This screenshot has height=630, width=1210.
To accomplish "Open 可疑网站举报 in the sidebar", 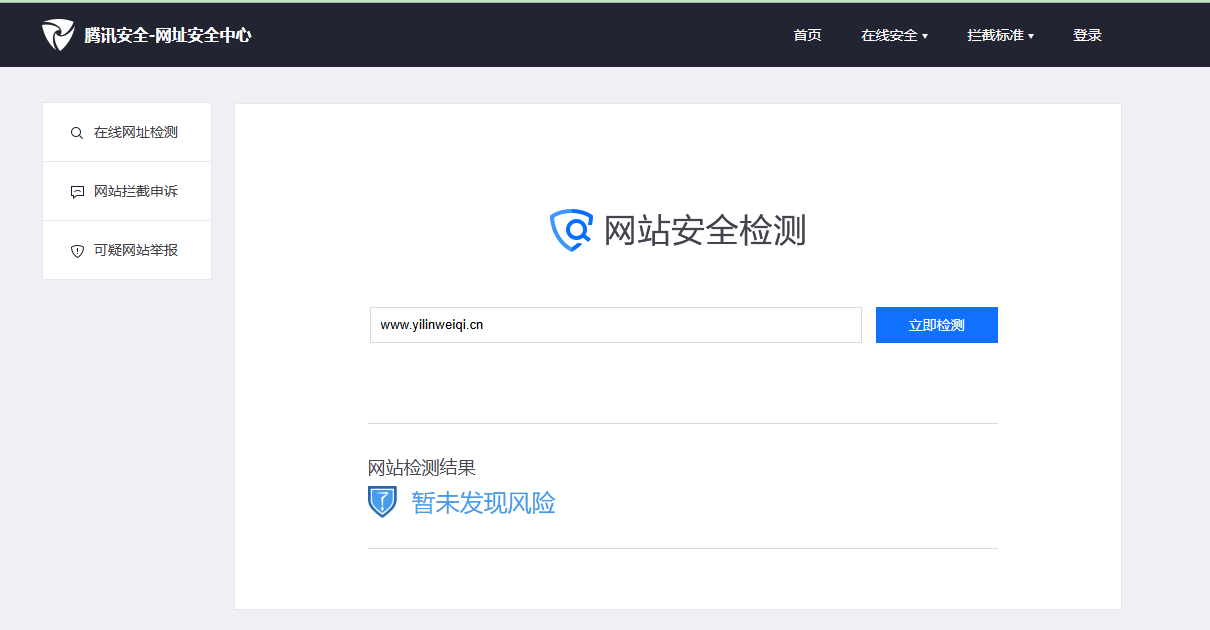I will (127, 250).
